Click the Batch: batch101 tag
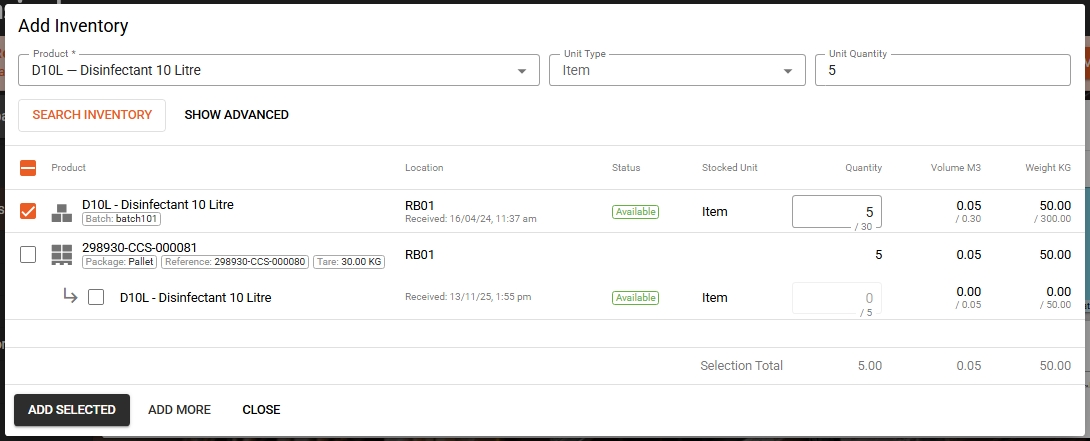This screenshot has height=441, width=1090. tap(122, 219)
